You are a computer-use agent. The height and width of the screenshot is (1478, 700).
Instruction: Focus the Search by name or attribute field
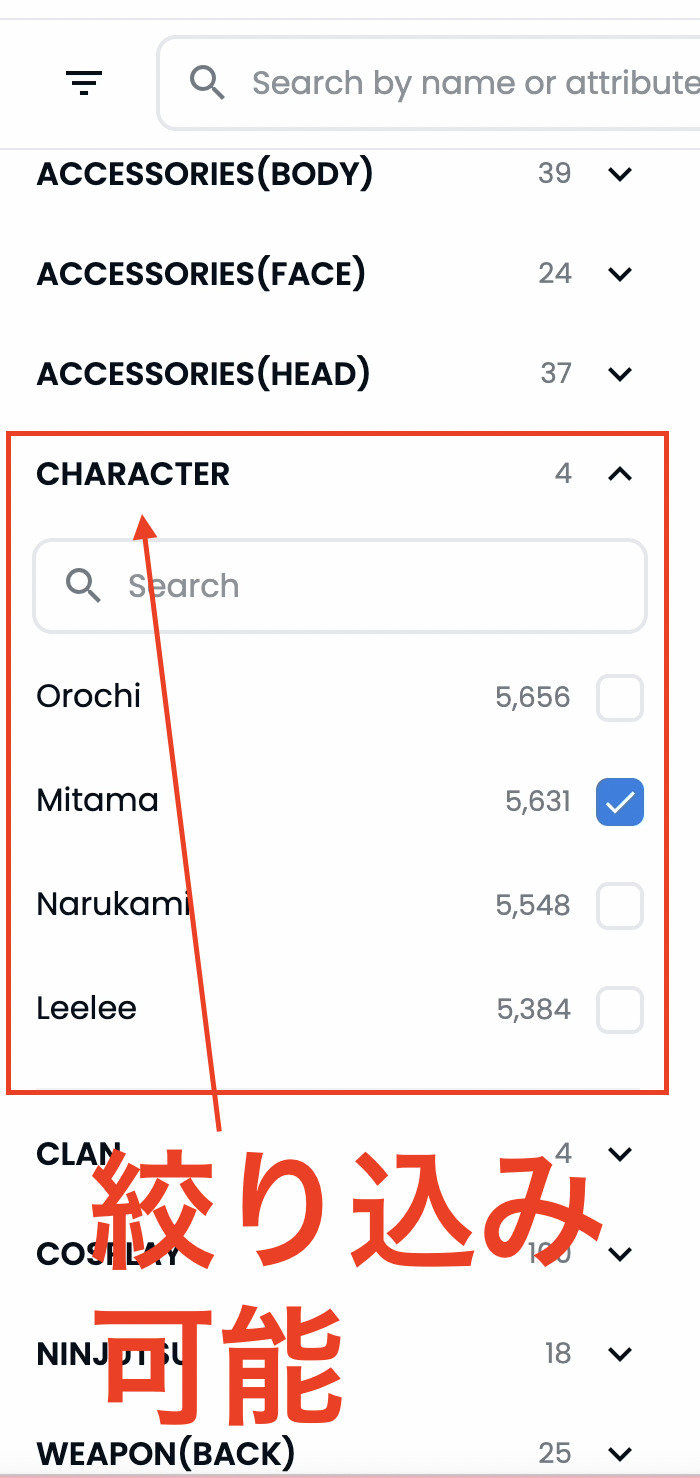tap(430, 83)
